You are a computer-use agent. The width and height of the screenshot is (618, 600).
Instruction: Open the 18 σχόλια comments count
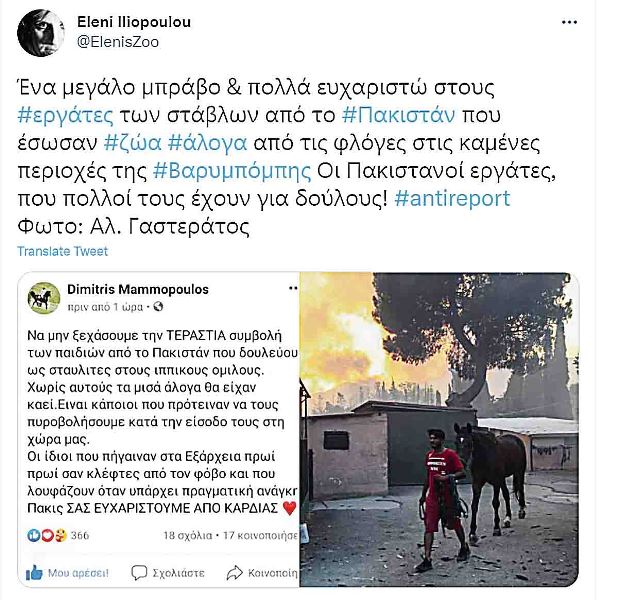(x=188, y=535)
